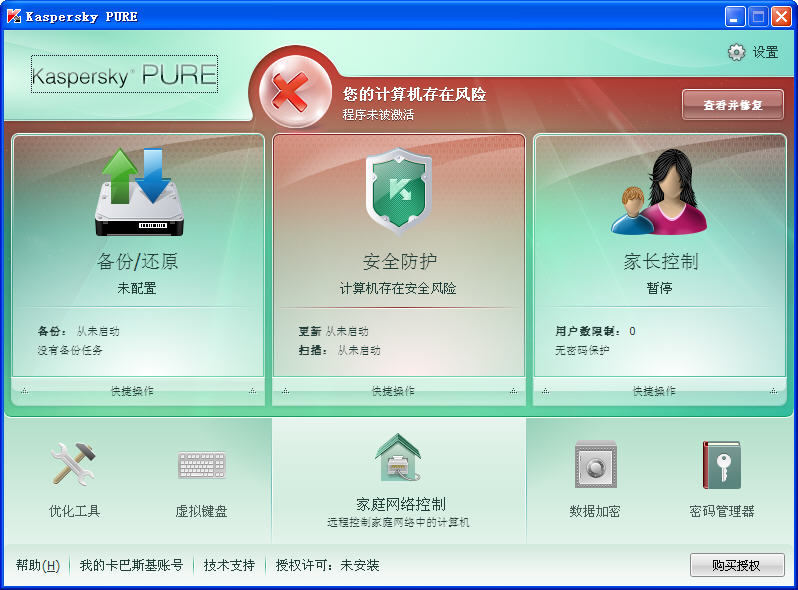Open the 帮助(H) menu link

point(38,565)
